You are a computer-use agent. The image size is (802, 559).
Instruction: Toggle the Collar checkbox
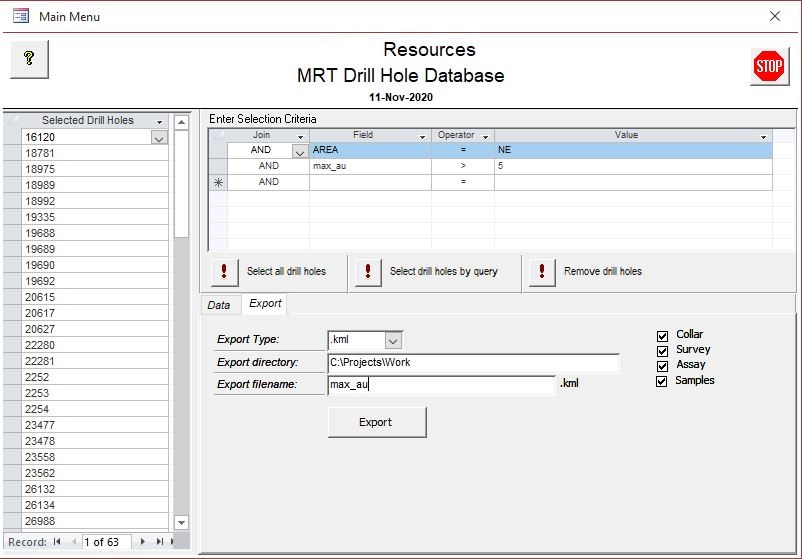pos(662,336)
